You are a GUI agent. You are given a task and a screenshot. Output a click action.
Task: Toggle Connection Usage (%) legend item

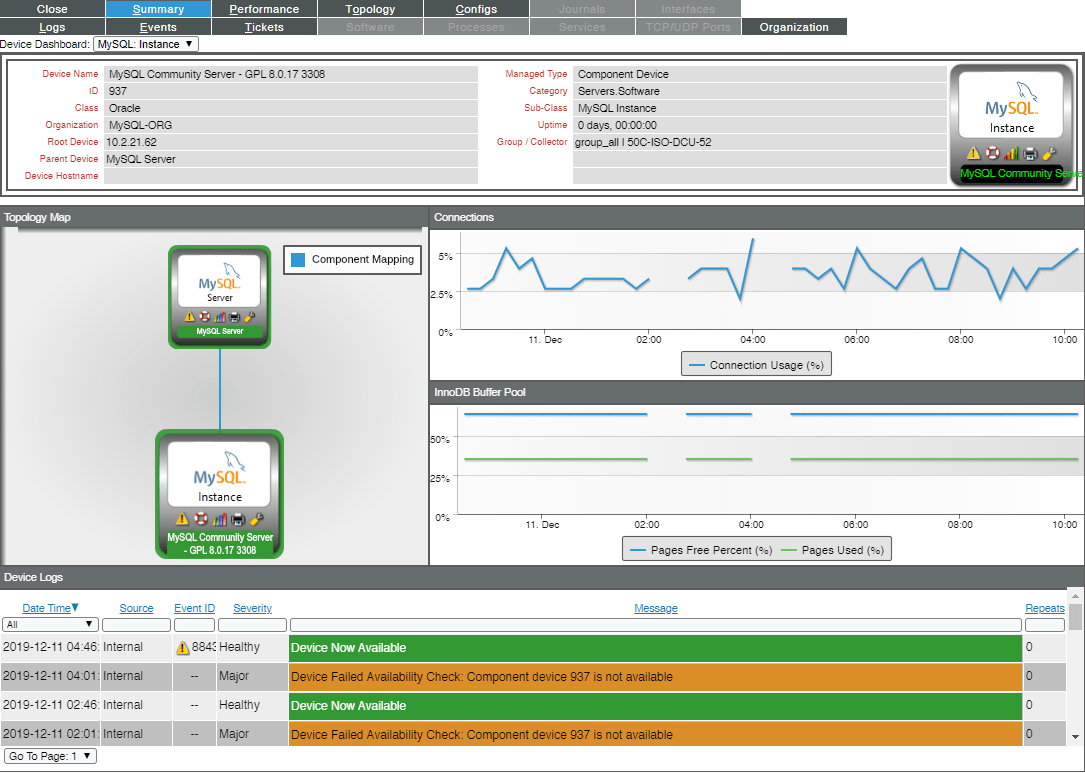(x=756, y=365)
